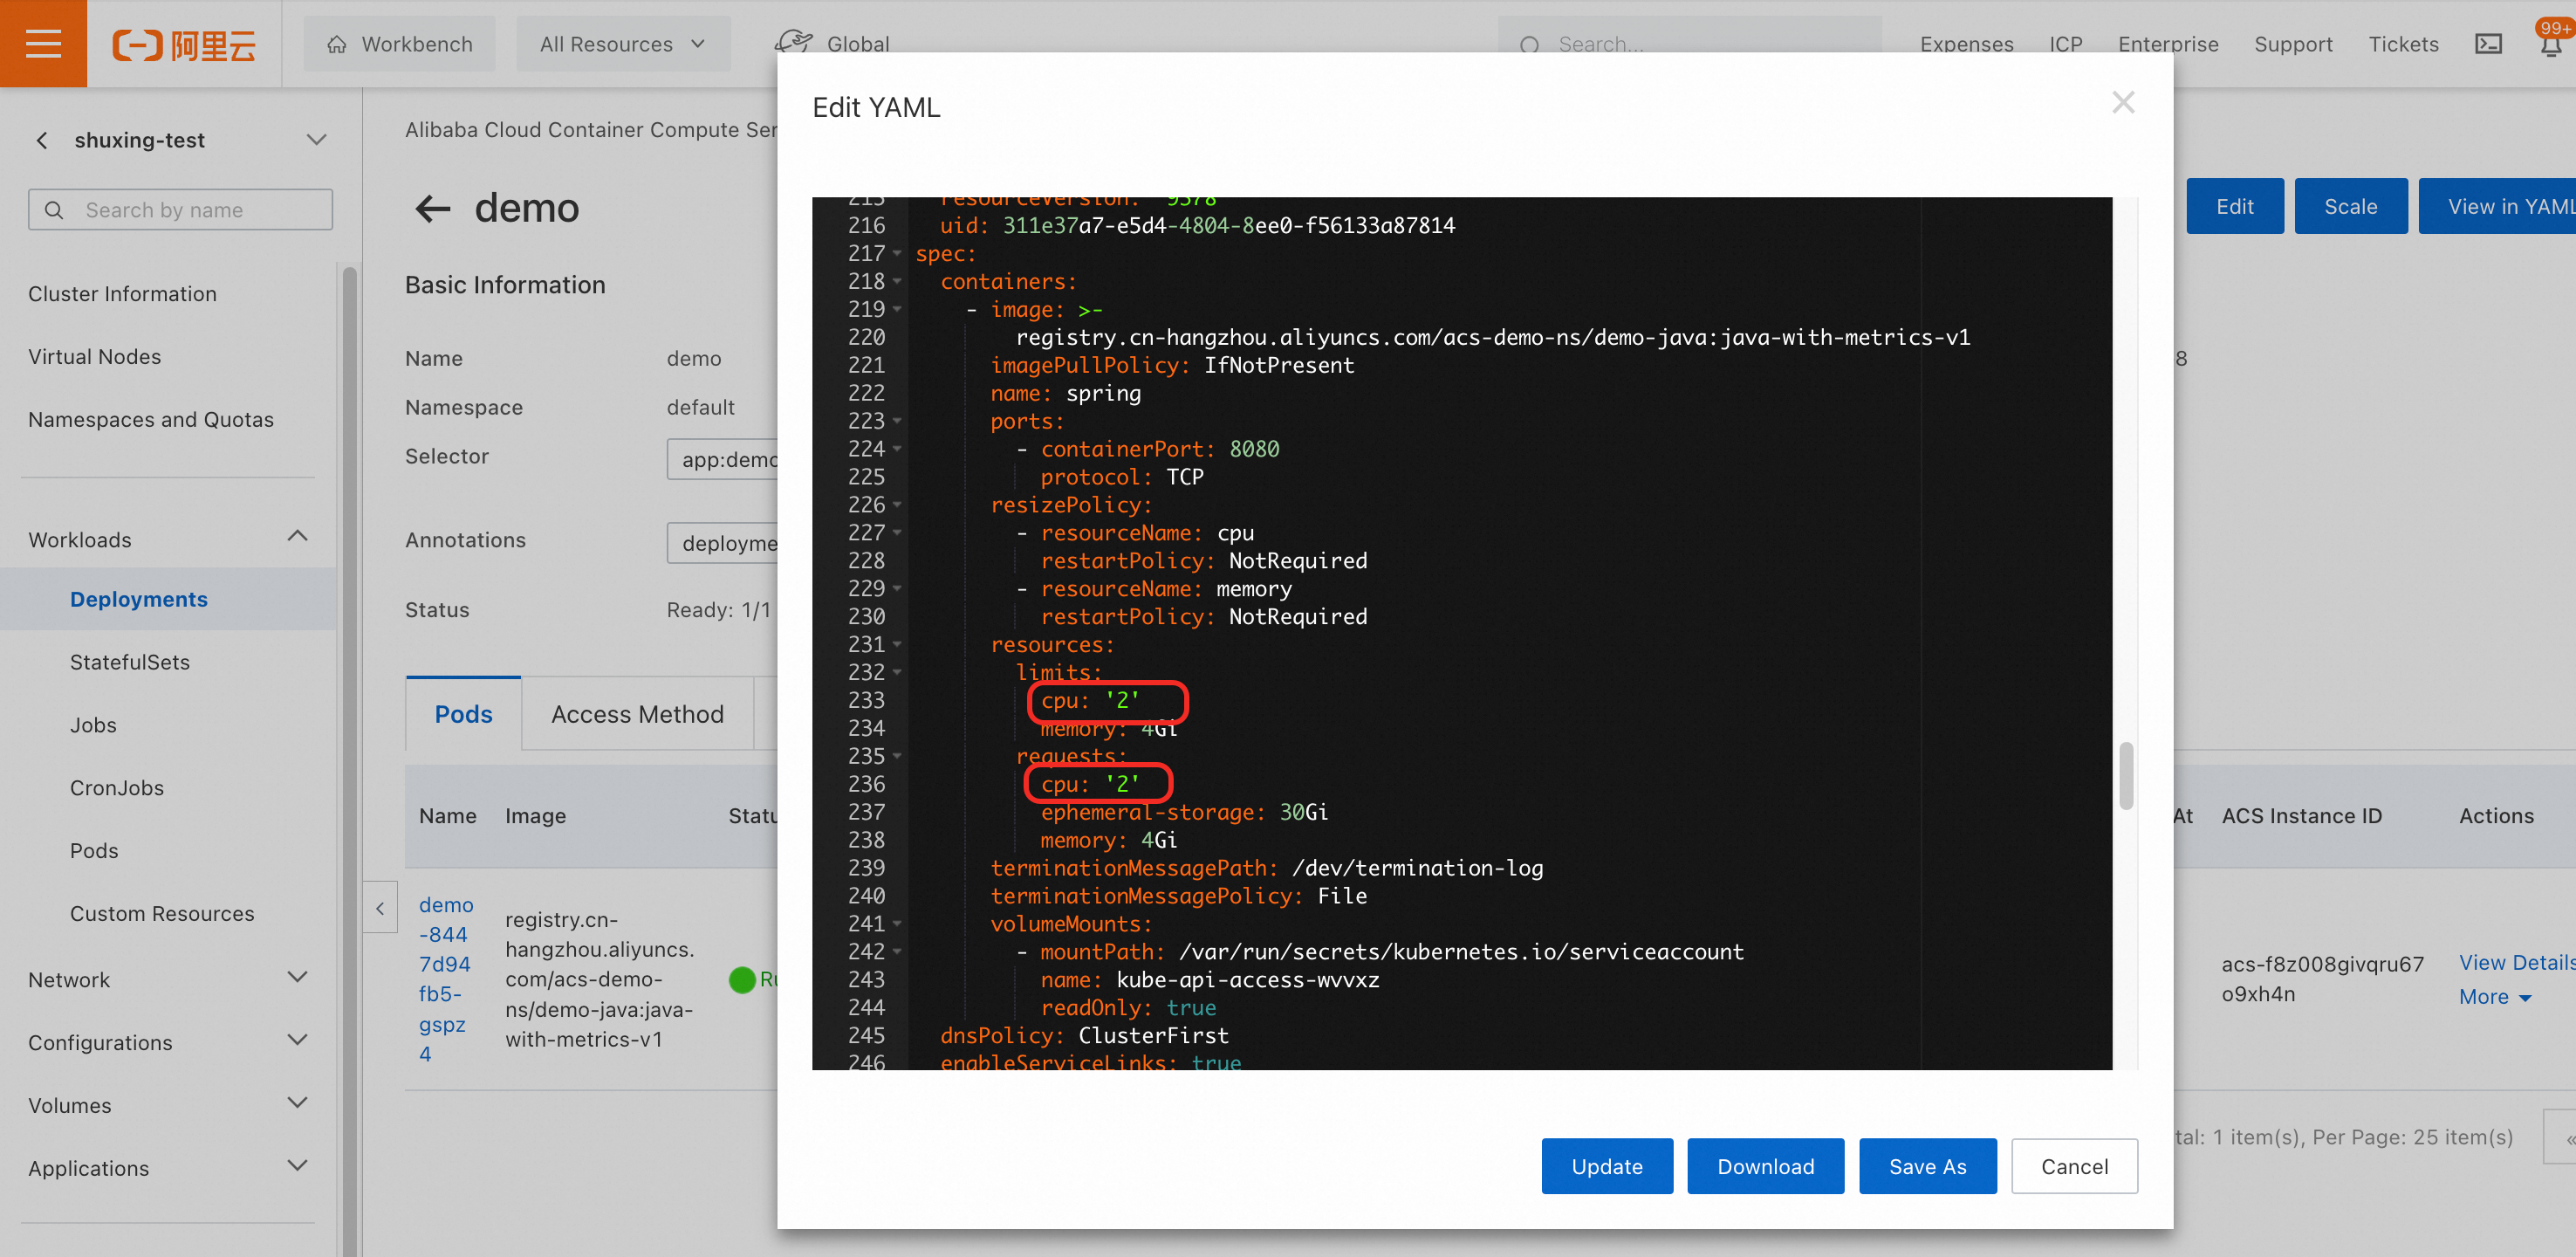Click back arrow beside demo
Viewport: 2576px width, 1257px height.
pos(432,208)
